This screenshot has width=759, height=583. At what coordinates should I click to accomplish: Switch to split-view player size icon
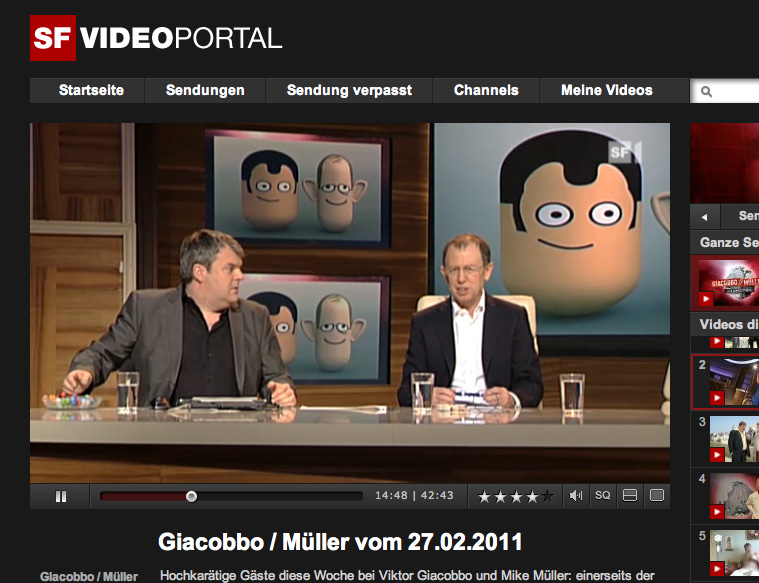pyautogui.click(x=630, y=495)
